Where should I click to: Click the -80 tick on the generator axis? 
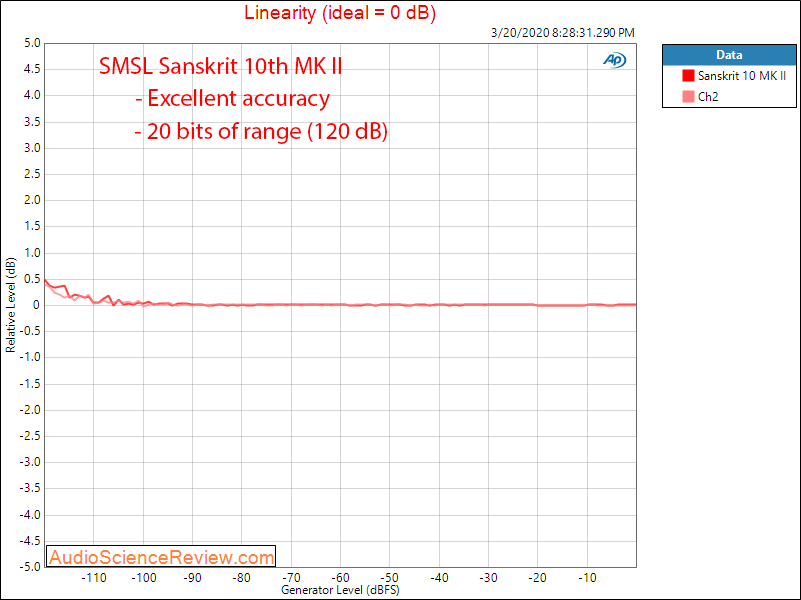point(242,578)
